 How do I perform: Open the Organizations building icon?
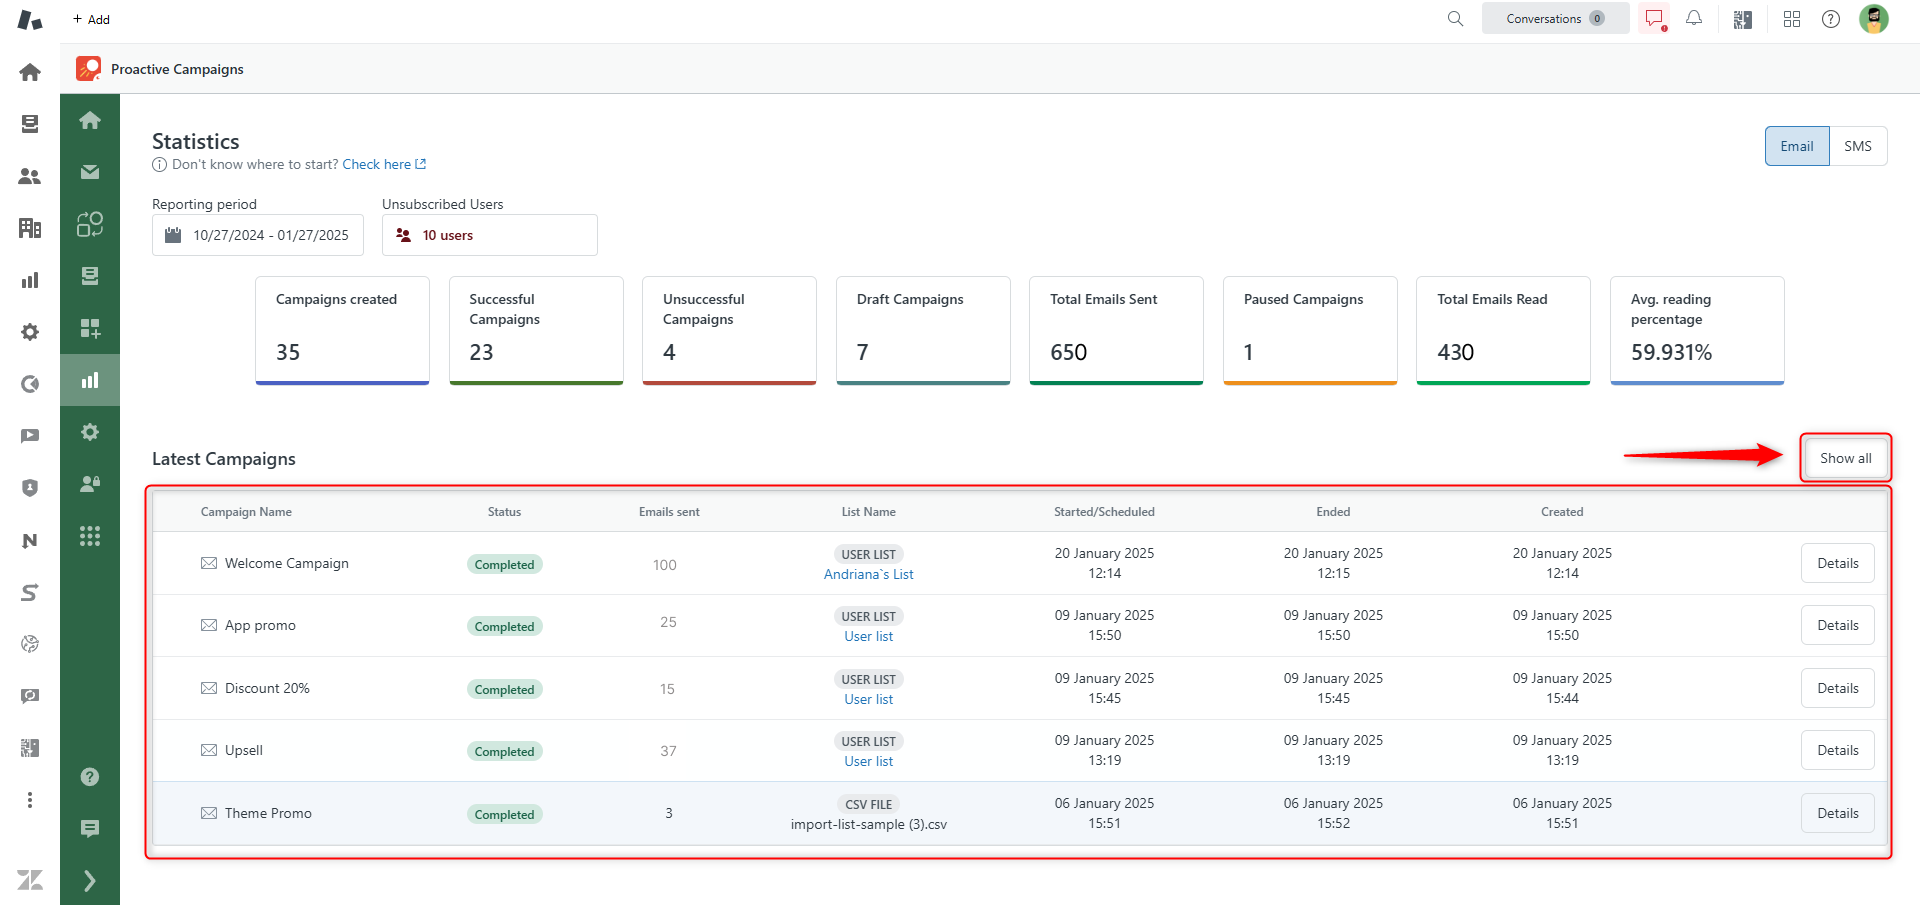30,228
